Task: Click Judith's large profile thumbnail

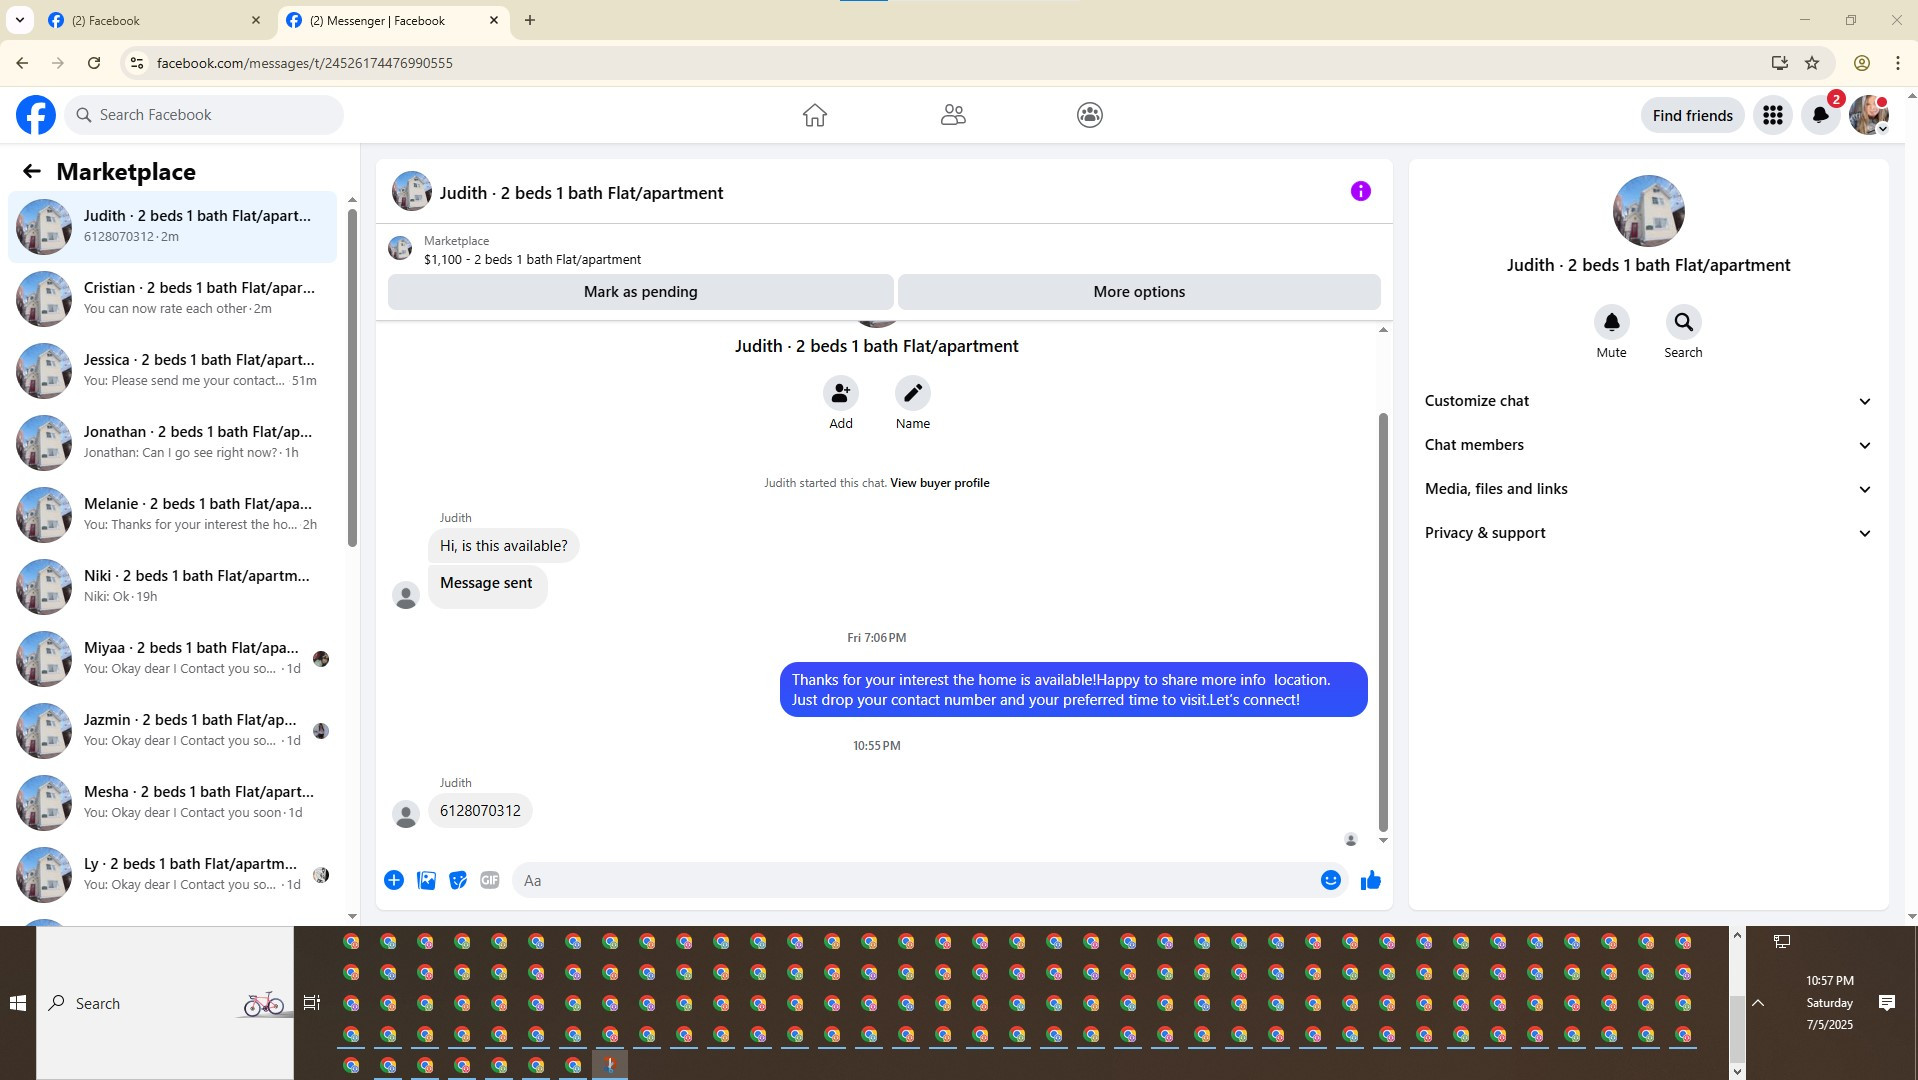Action: click(1648, 211)
